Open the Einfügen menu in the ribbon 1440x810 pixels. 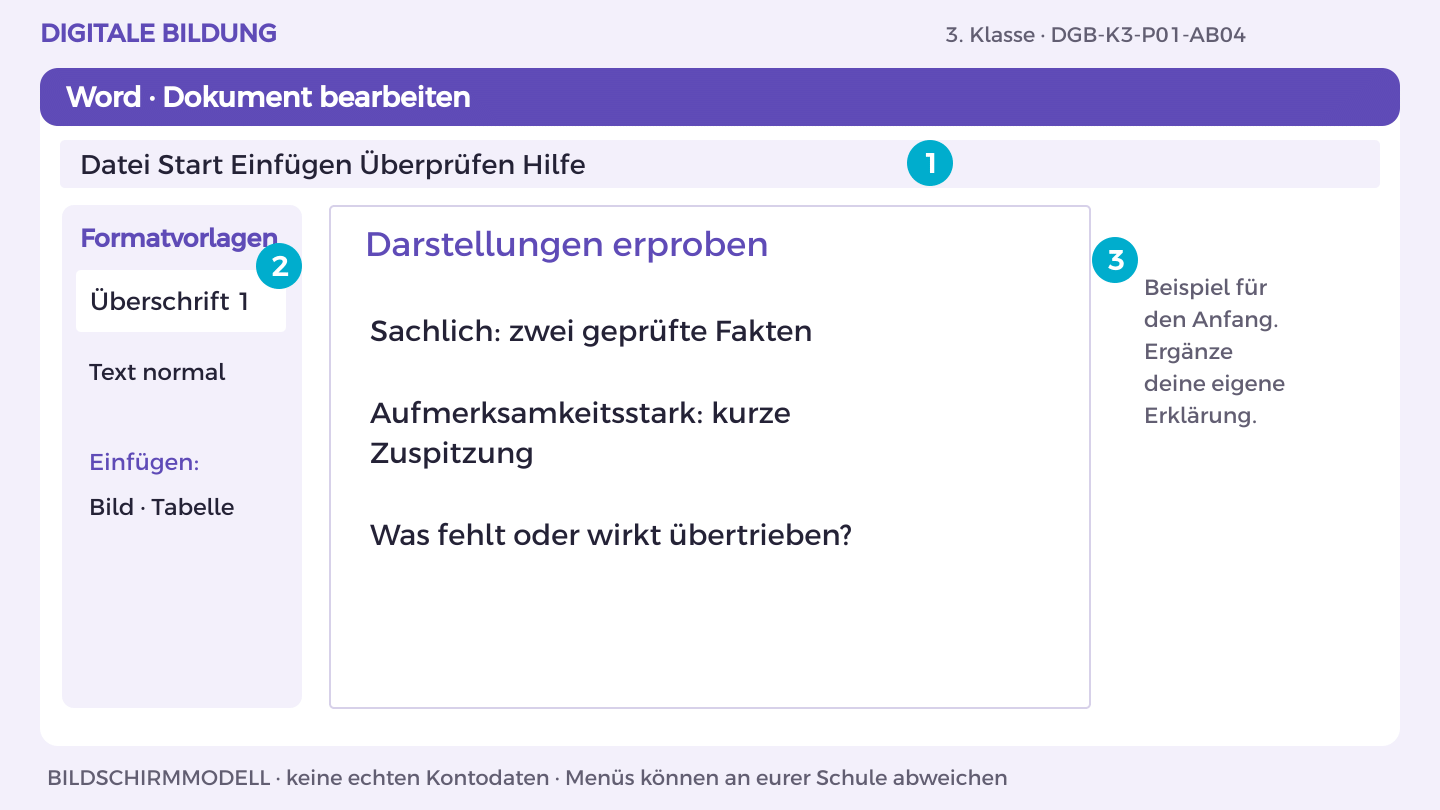[x=291, y=164]
